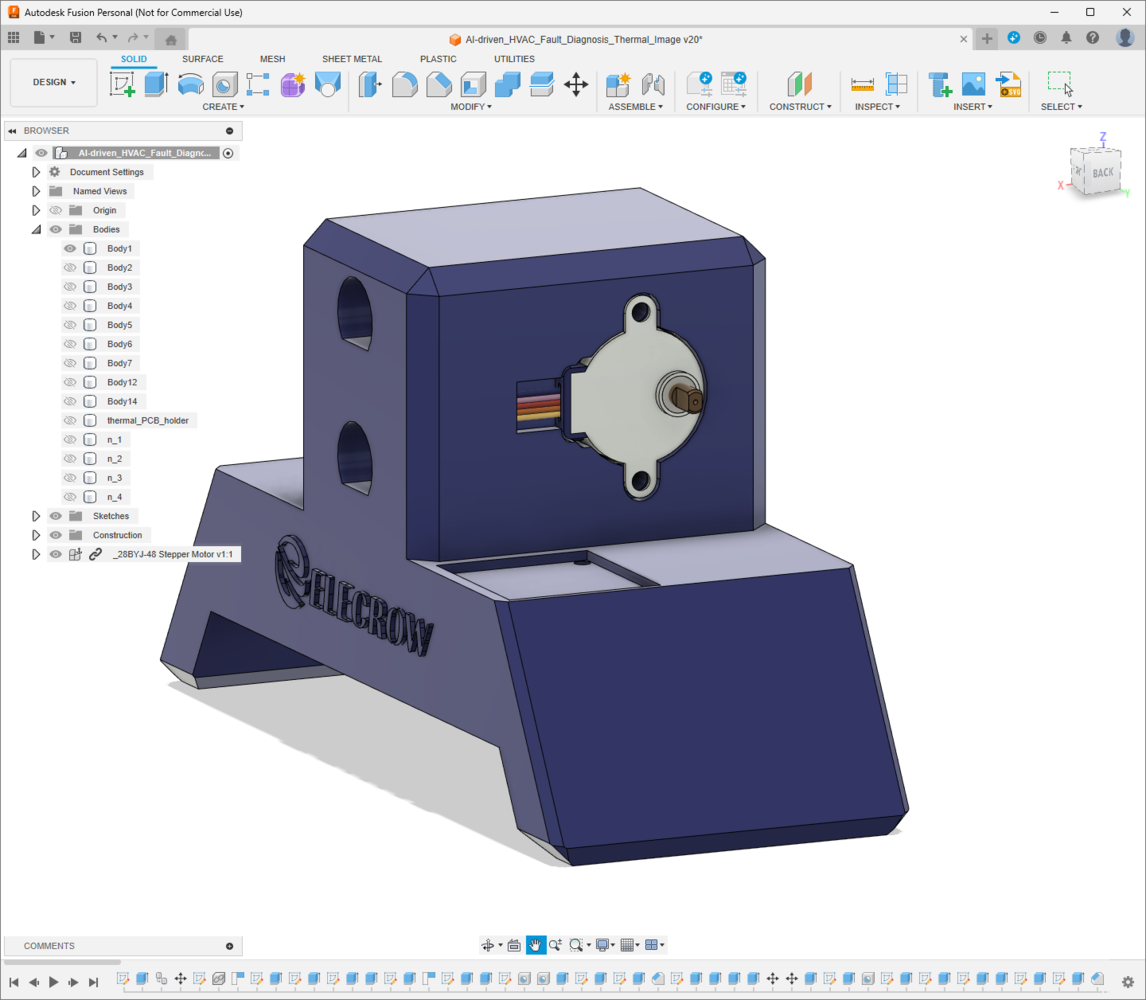The width and height of the screenshot is (1146, 1000).
Task: Choose the Fillet tool icon
Action: point(404,84)
